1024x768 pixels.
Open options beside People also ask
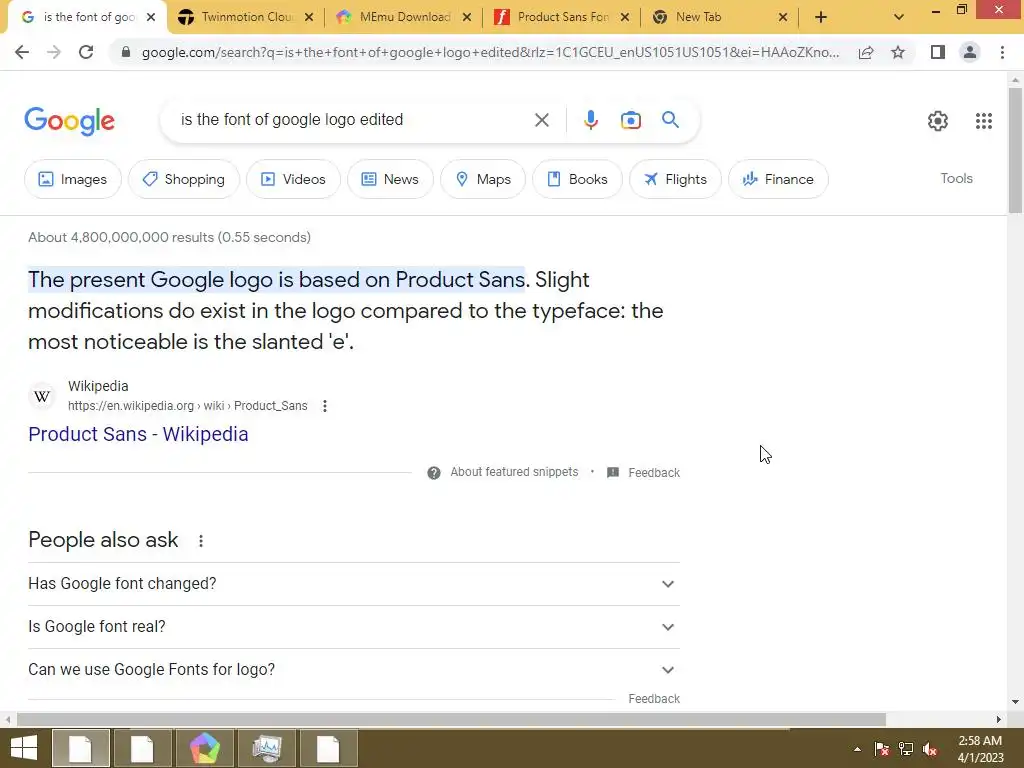(x=201, y=541)
